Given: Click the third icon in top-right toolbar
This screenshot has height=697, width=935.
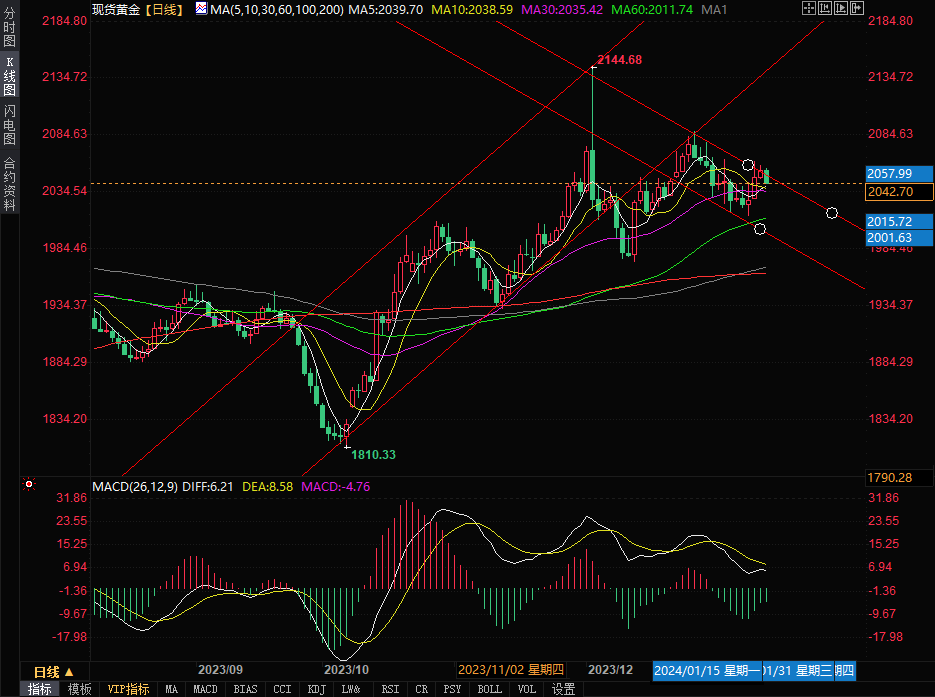Looking at the screenshot, I should (839, 8).
